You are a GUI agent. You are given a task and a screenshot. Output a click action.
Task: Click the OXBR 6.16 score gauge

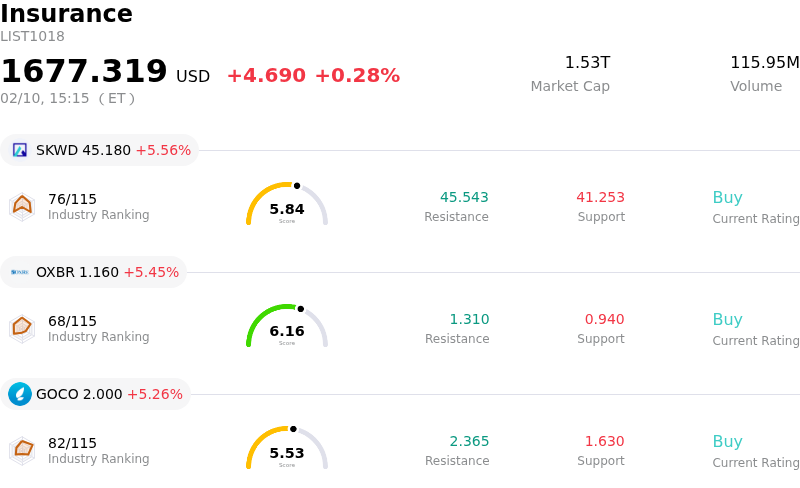(x=287, y=327)
